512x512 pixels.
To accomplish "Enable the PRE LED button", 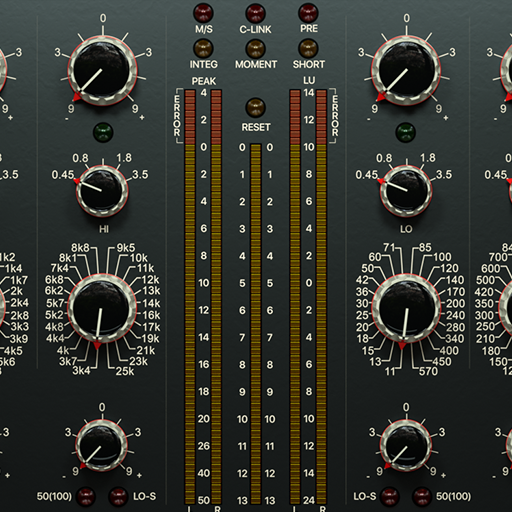I will click(308, 13).
